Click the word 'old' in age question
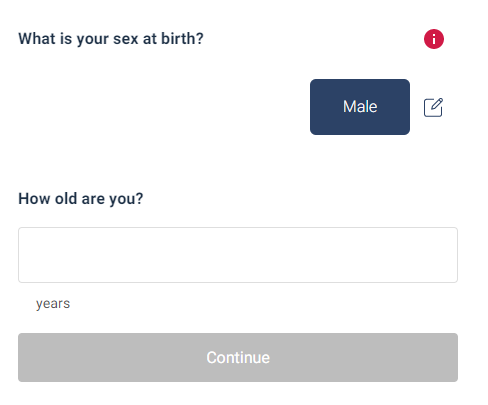488x405 pixels. pos(66,198)
